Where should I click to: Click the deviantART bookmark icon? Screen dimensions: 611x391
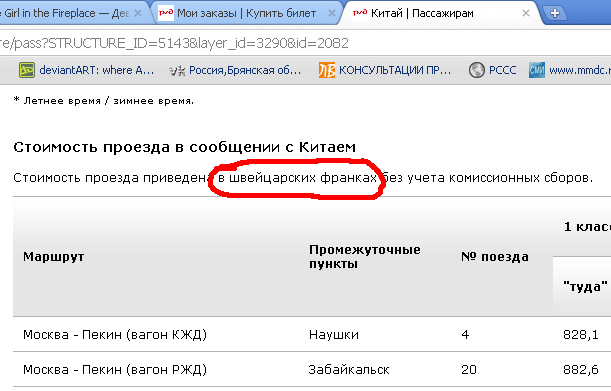tap(27, 70)
